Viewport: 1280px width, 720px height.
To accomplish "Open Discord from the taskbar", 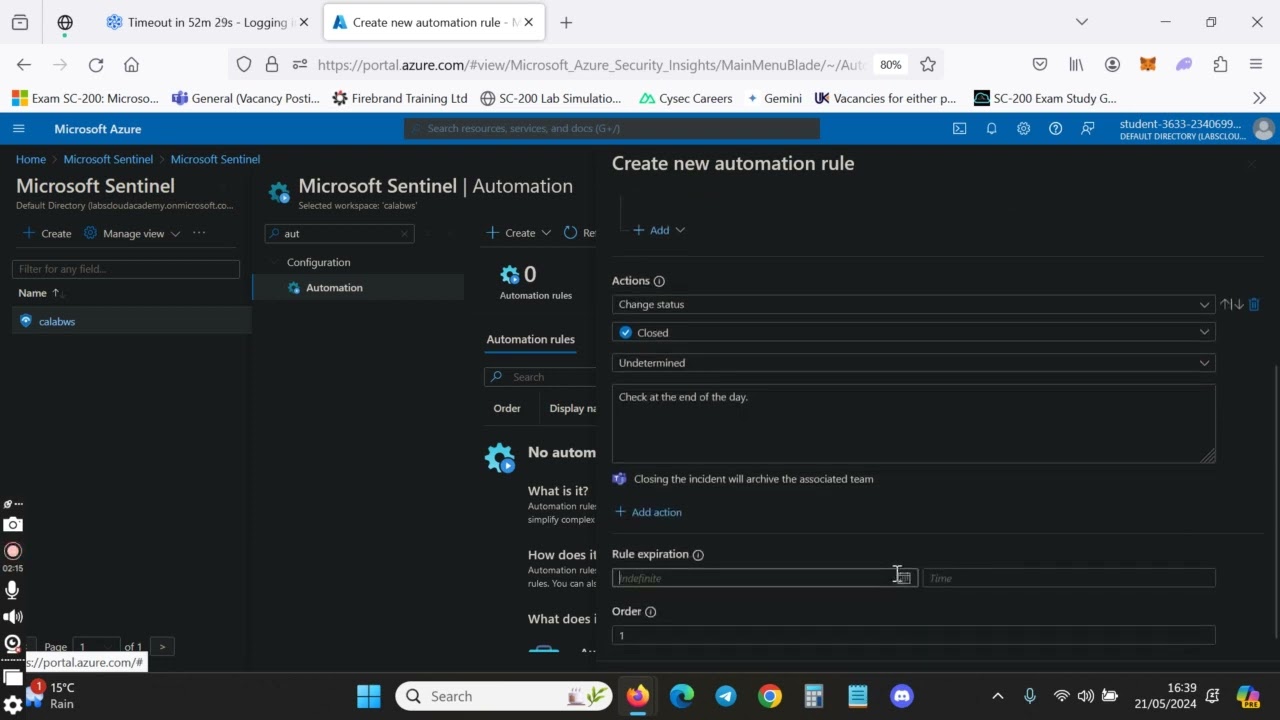I will pos(902,696).
